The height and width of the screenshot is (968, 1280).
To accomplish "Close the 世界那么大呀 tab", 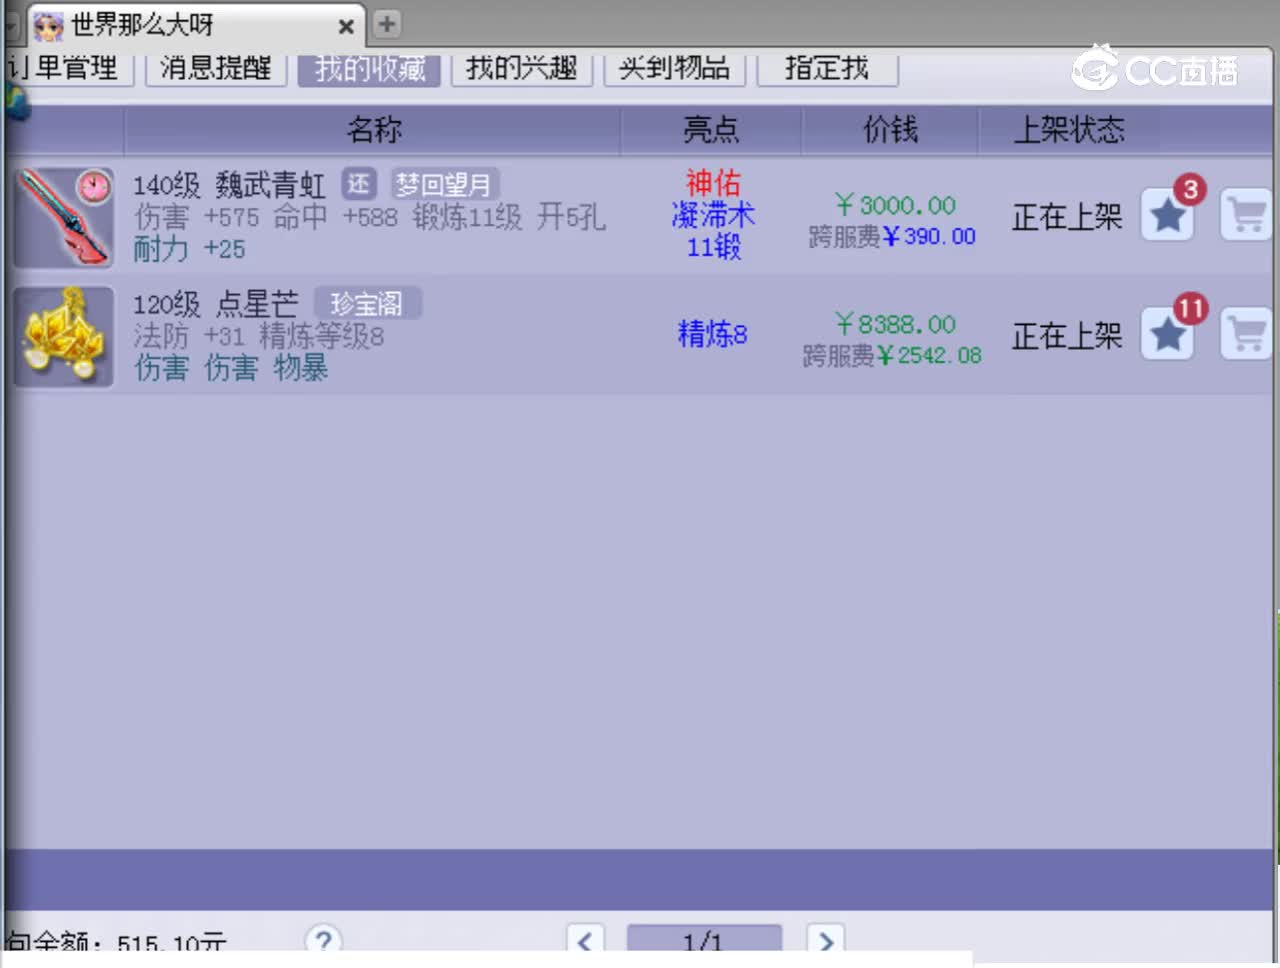I will (345, 26).
